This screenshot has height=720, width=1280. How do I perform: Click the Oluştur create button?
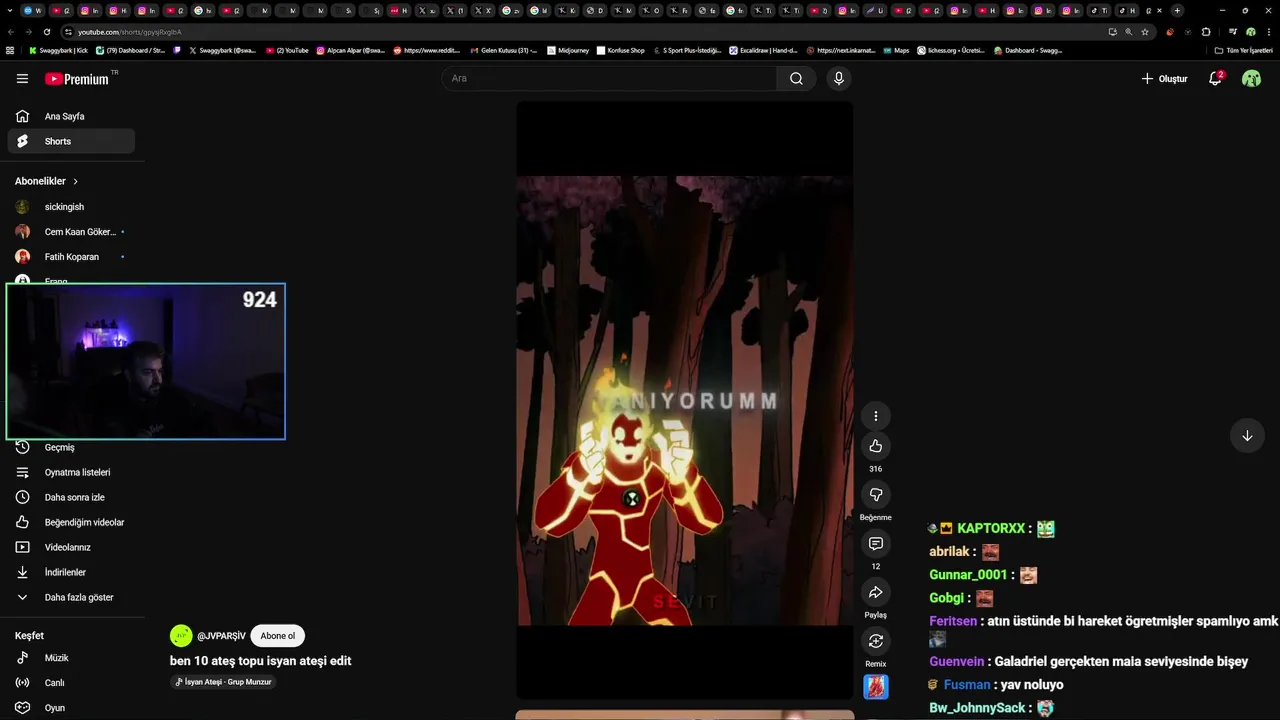tap(1165, 79)
